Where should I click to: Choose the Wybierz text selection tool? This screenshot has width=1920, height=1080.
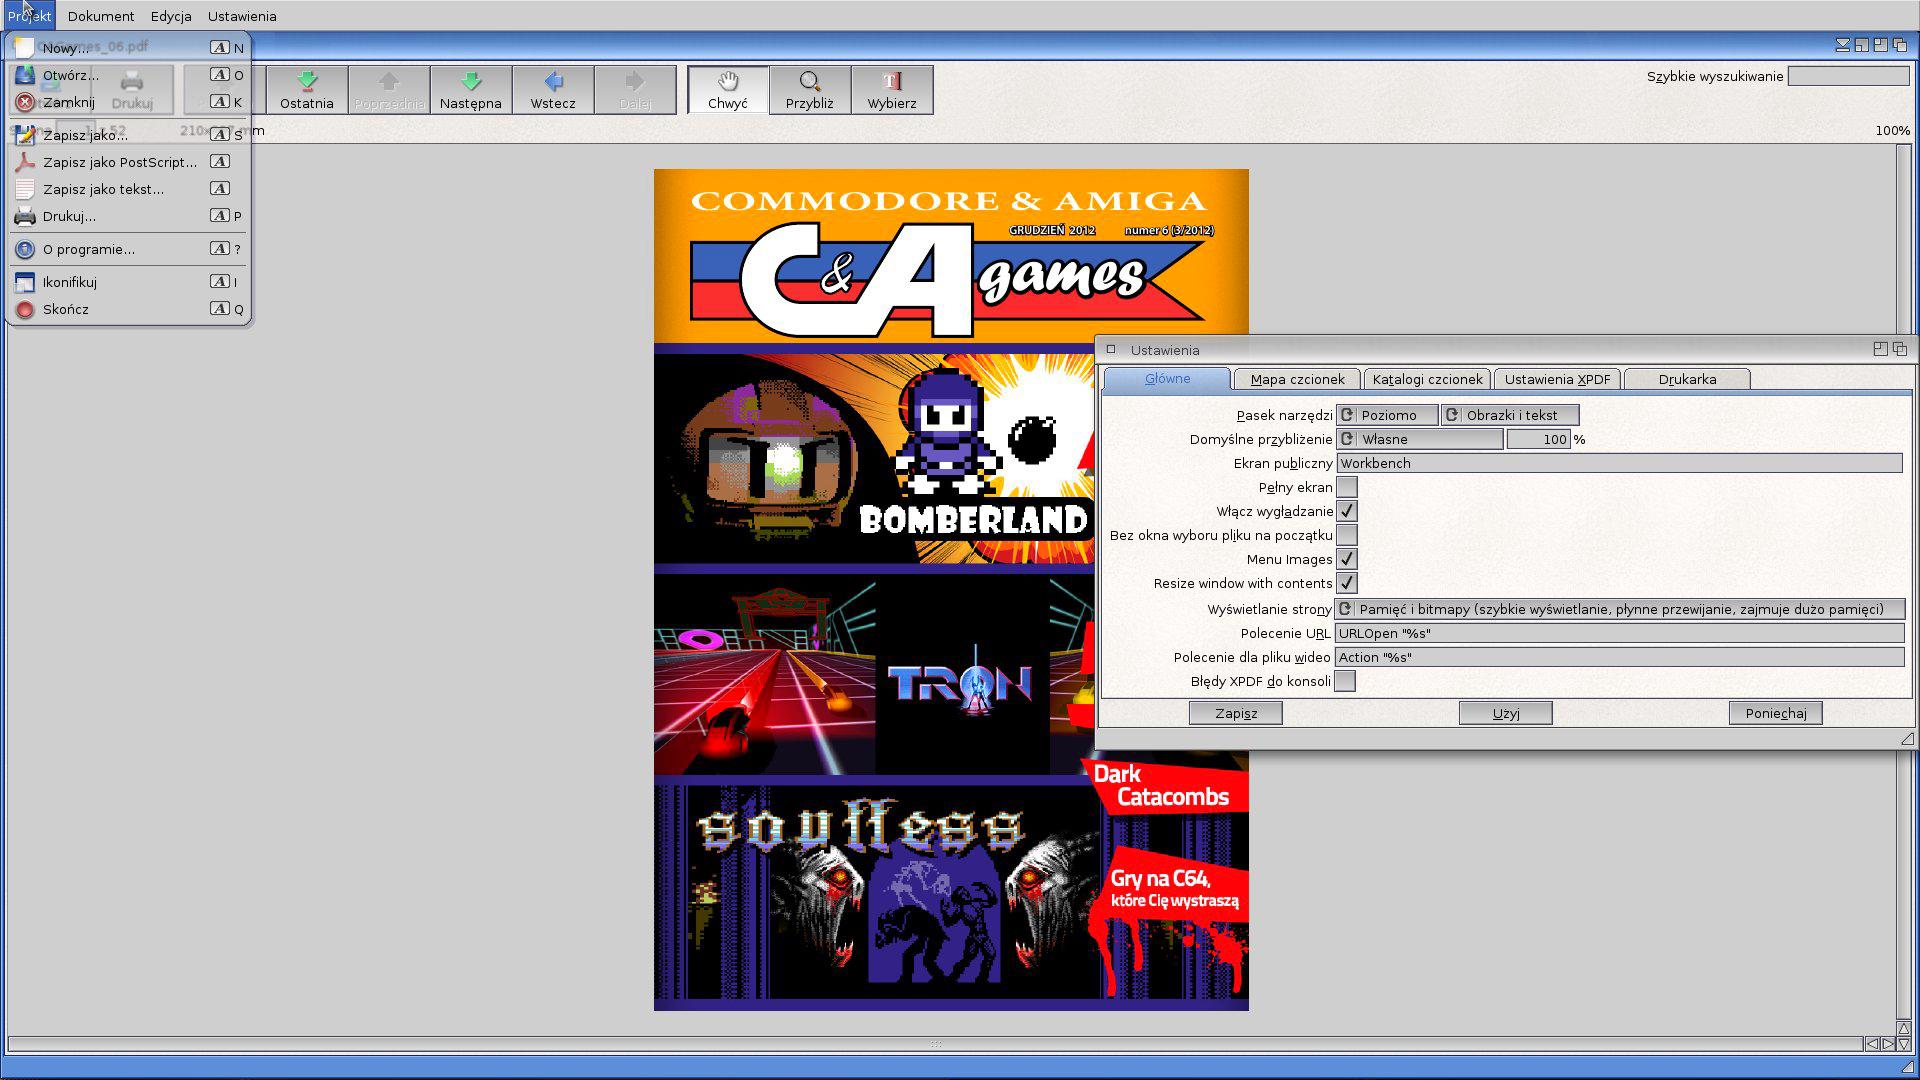(892, 90)
